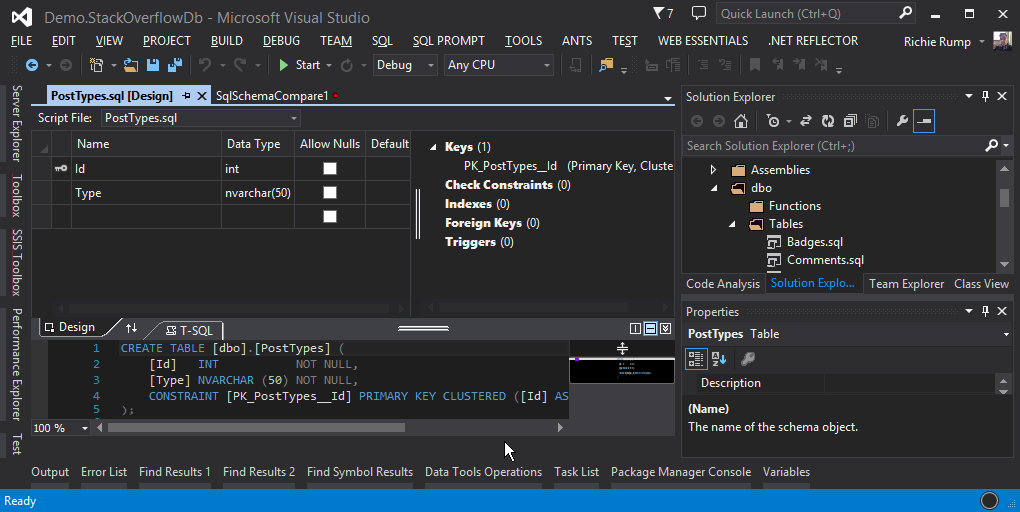This screenshot has width=1020, height=512.
Task: Click the Categorized view icon in Properties
Action: 696,358
